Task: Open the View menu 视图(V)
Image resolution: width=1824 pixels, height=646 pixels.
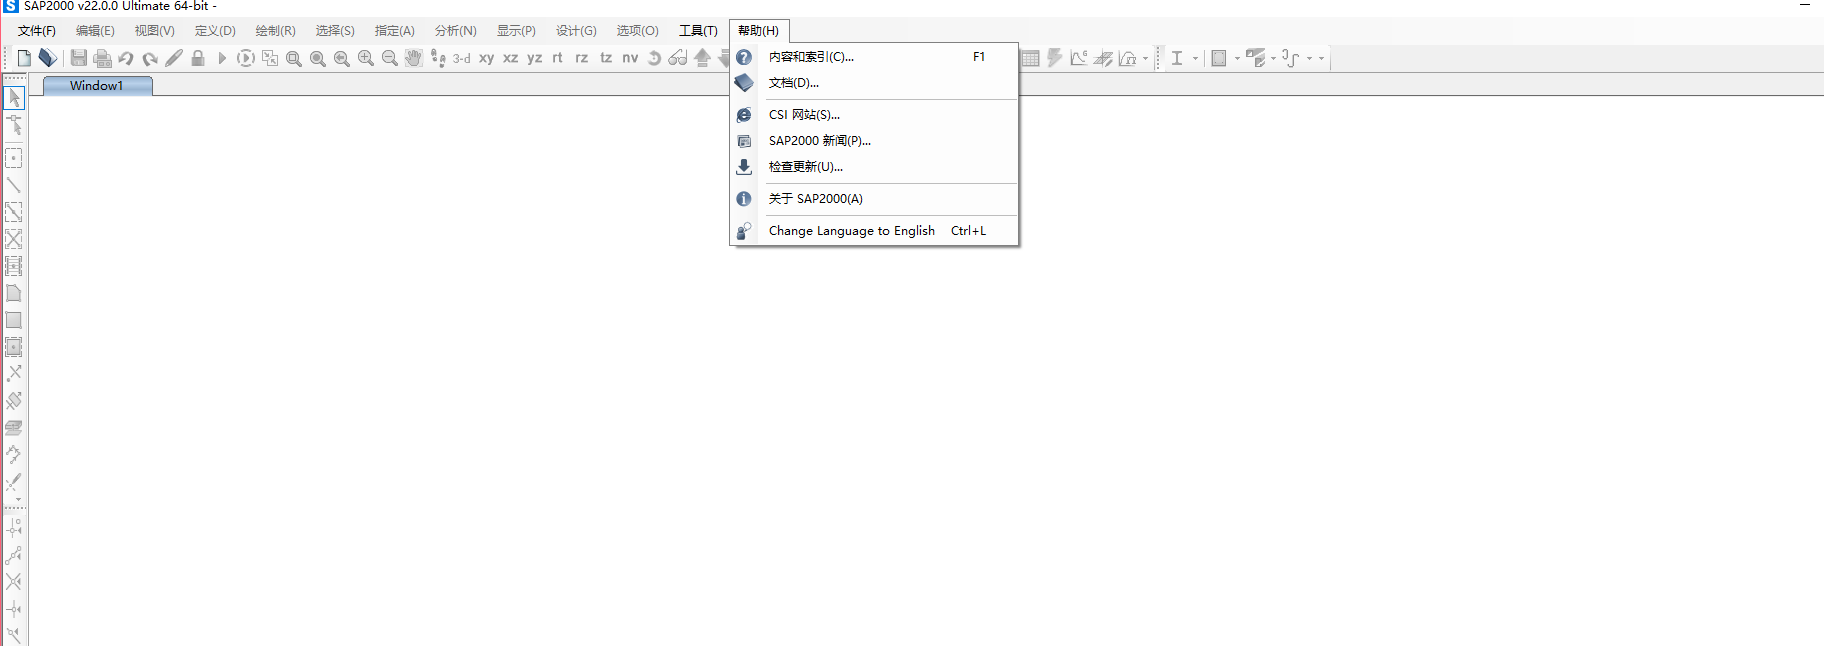Action: 155,31
